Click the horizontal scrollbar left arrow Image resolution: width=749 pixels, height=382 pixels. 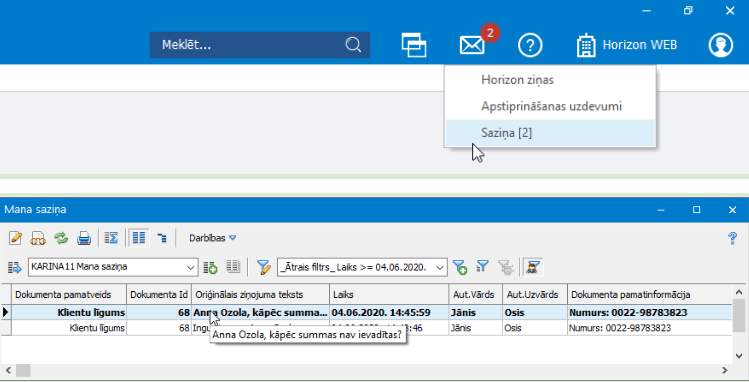coord(8,370)
